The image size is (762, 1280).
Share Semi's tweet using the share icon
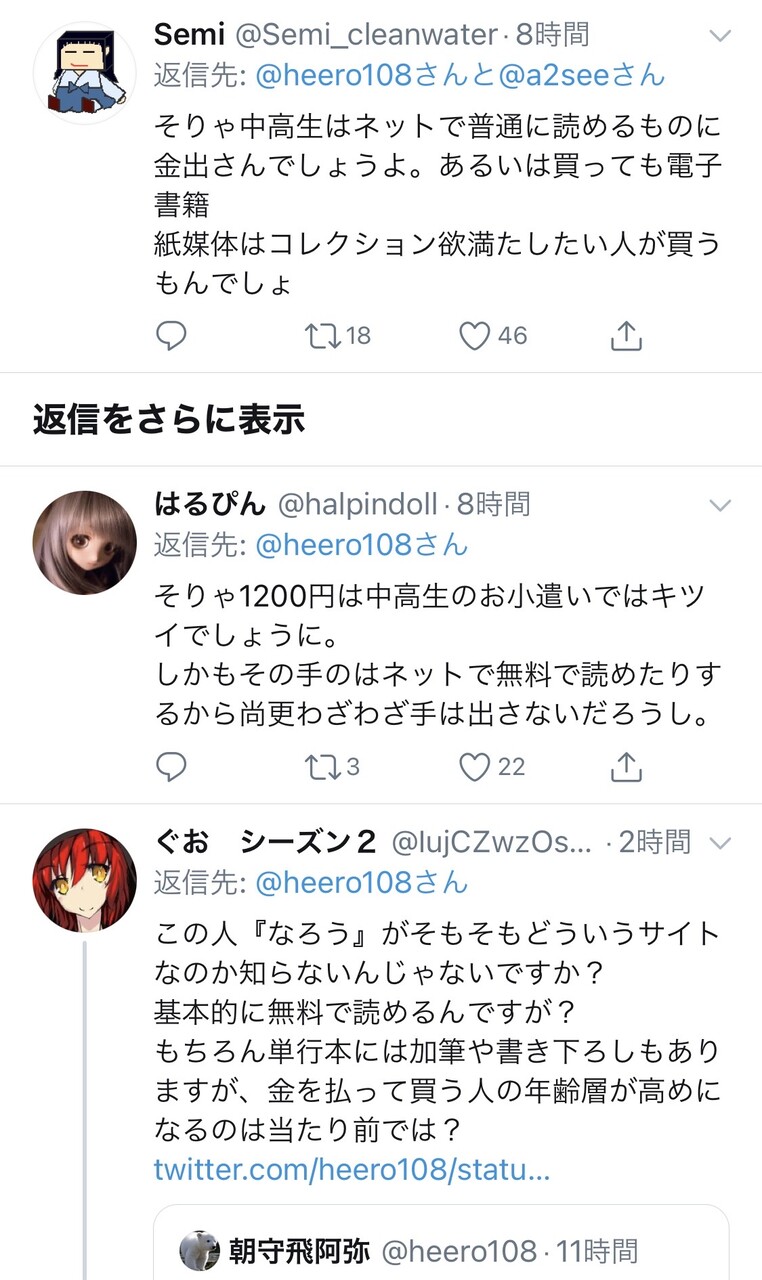625,336
